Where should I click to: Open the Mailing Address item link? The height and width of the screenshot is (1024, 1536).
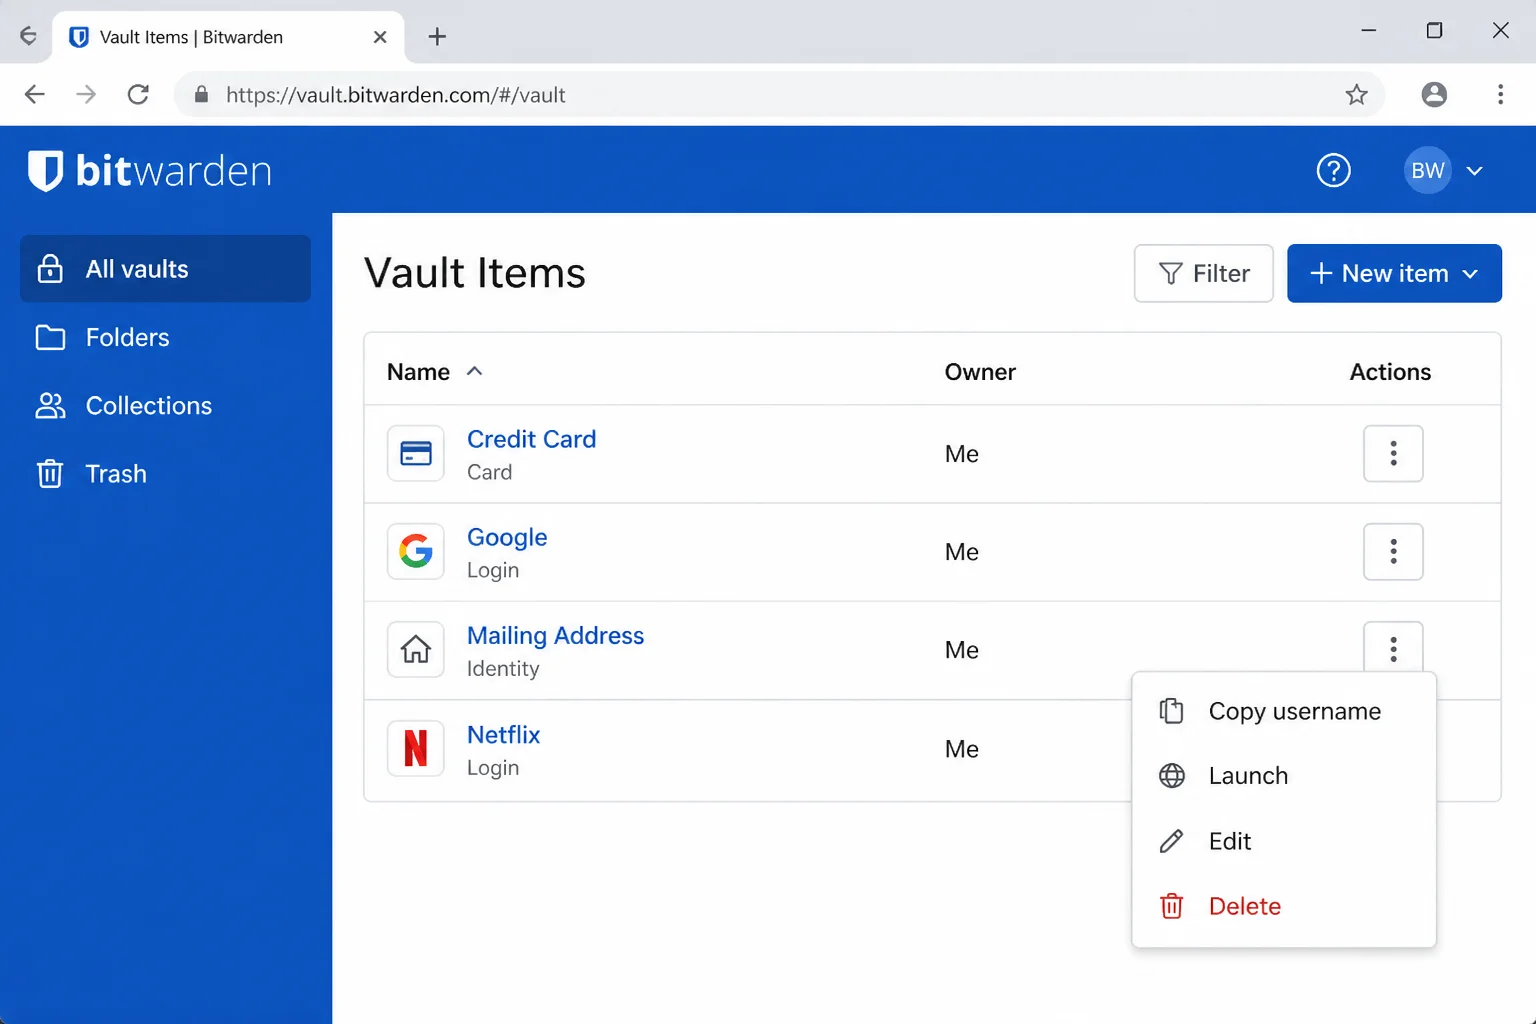point(555,635)
